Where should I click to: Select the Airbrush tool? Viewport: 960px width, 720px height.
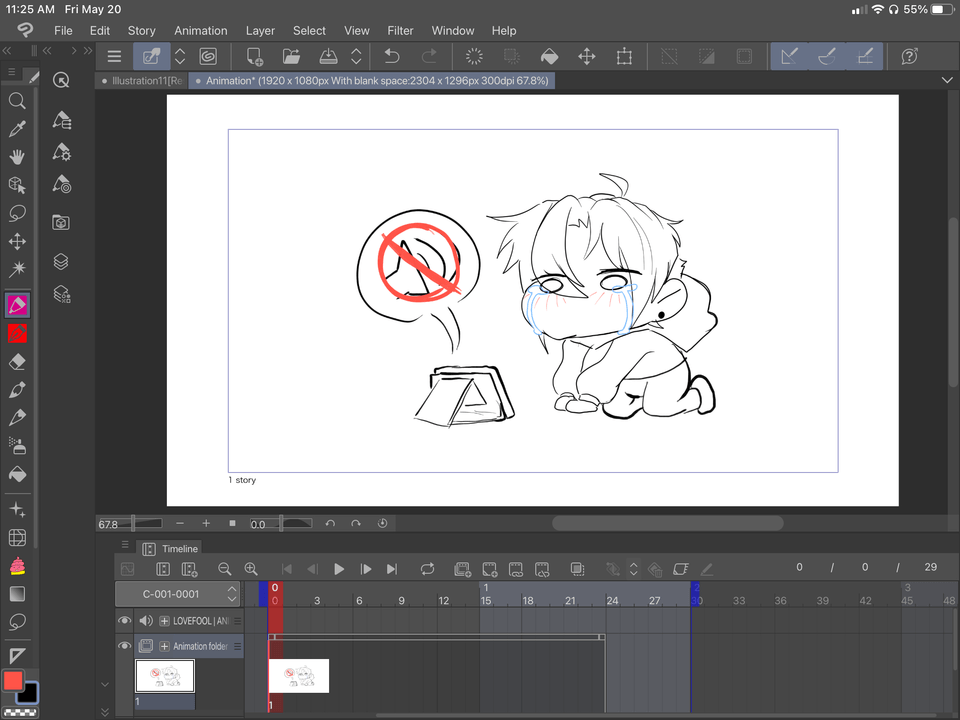click(x=17, y=446)
